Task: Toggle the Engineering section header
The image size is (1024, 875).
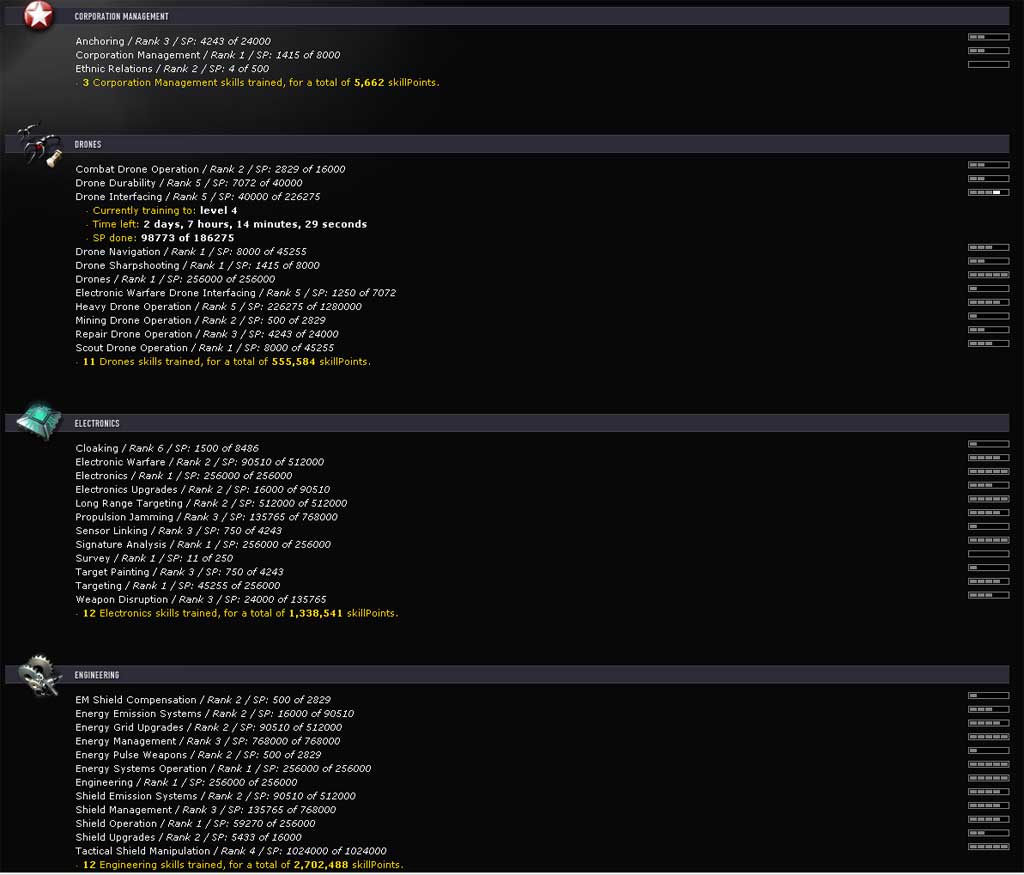Action: [x=540, y=675]
